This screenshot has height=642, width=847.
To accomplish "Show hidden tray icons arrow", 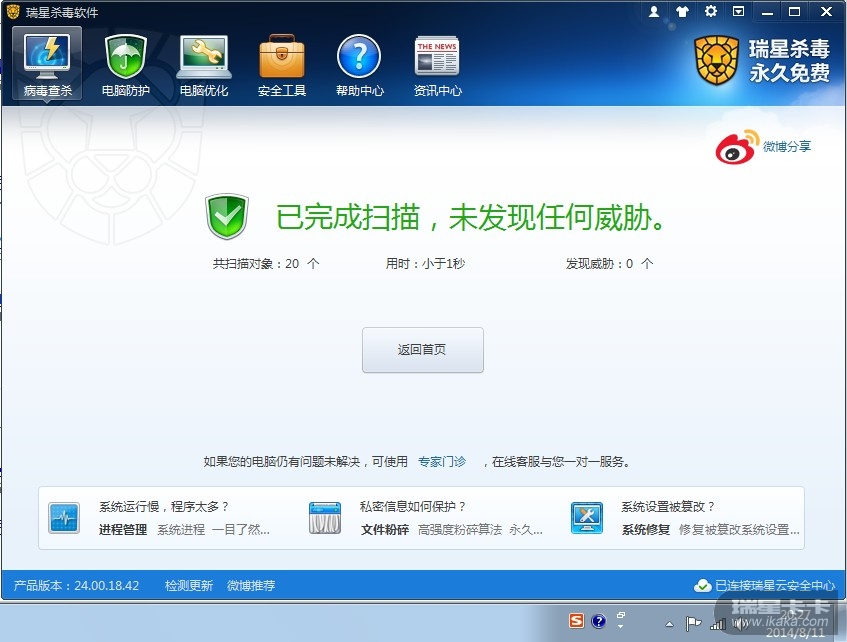I will click(x=669, y=624).
